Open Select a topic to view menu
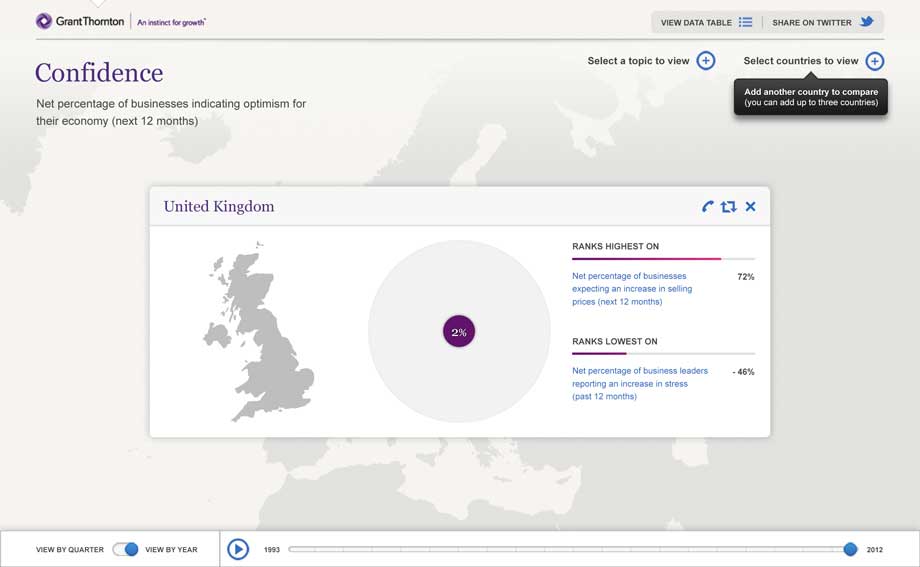 tap(638, 61)
